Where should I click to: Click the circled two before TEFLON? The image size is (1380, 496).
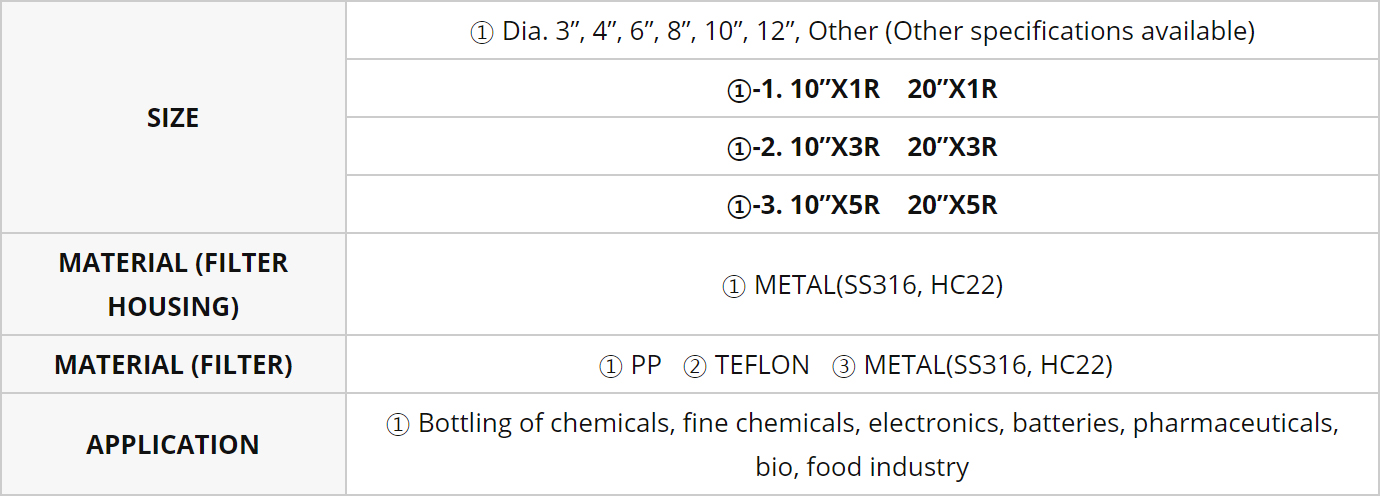[x=695, y=367]
